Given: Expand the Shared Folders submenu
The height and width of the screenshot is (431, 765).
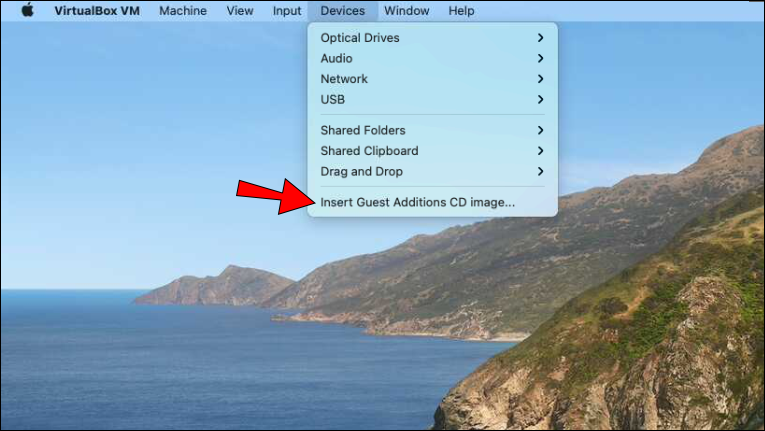Looking at the screenshot, I should [432, 130].
